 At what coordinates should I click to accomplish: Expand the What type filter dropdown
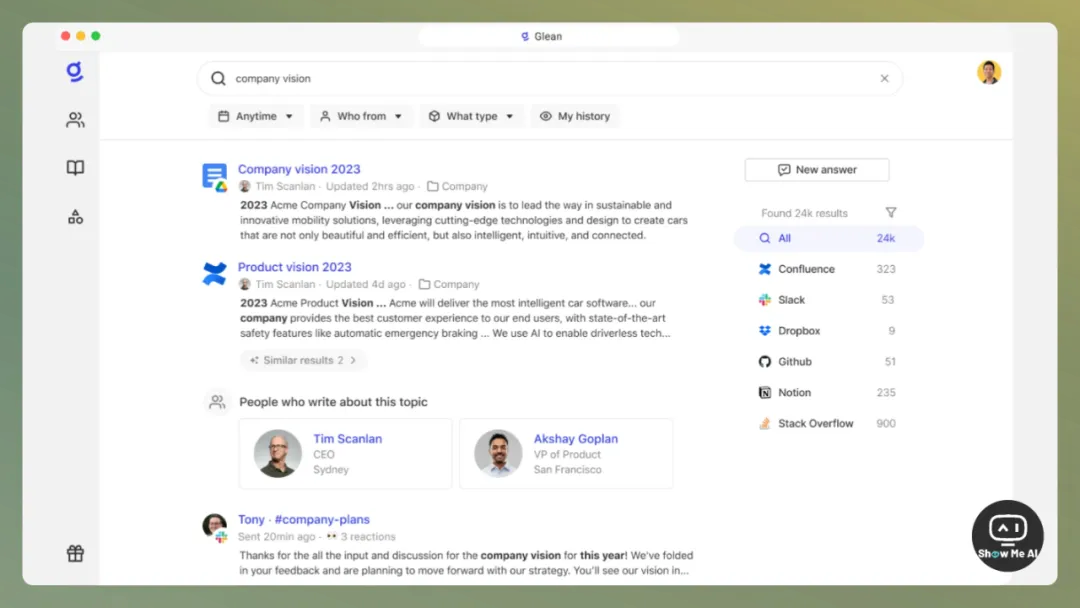point(471,116)
